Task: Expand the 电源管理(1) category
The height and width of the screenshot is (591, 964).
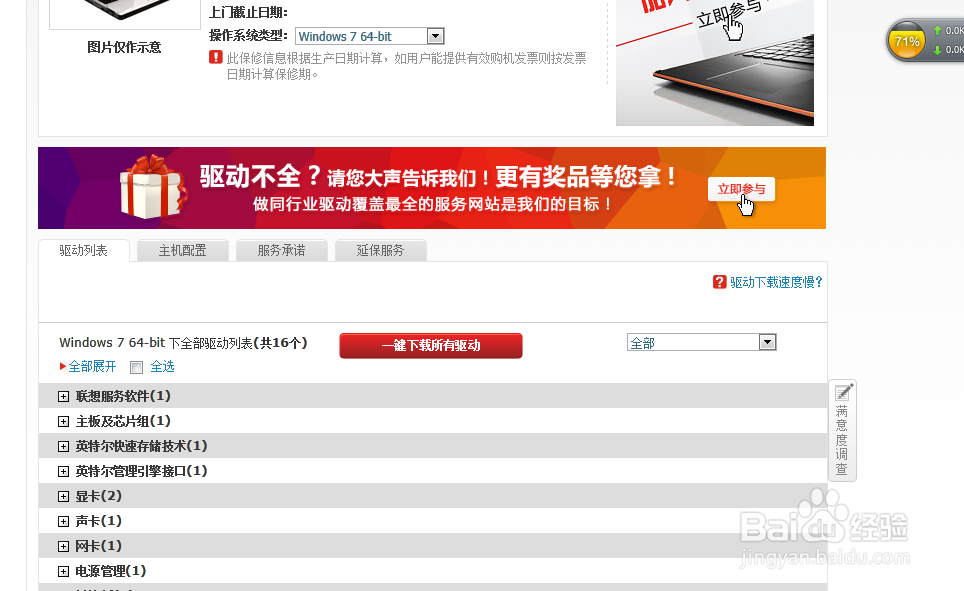Action: point(63,571)
